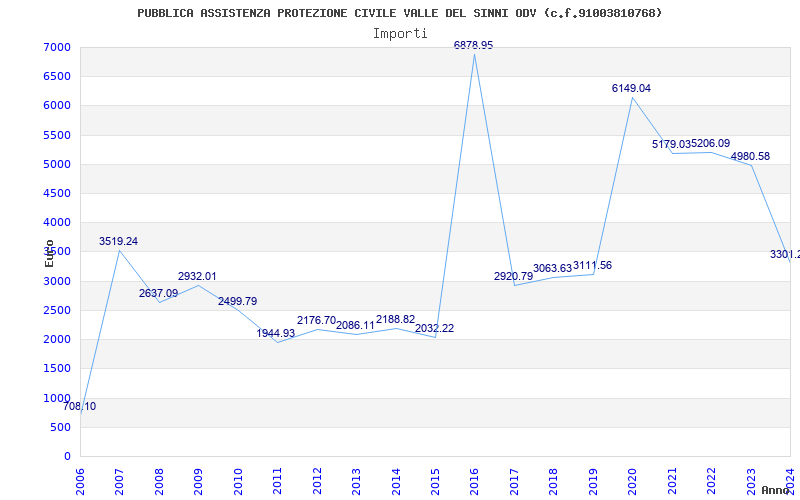Viewport: 800px width, 500px height.
Task: Click the data label 4980.58
Action: click(x=750, y=156)
